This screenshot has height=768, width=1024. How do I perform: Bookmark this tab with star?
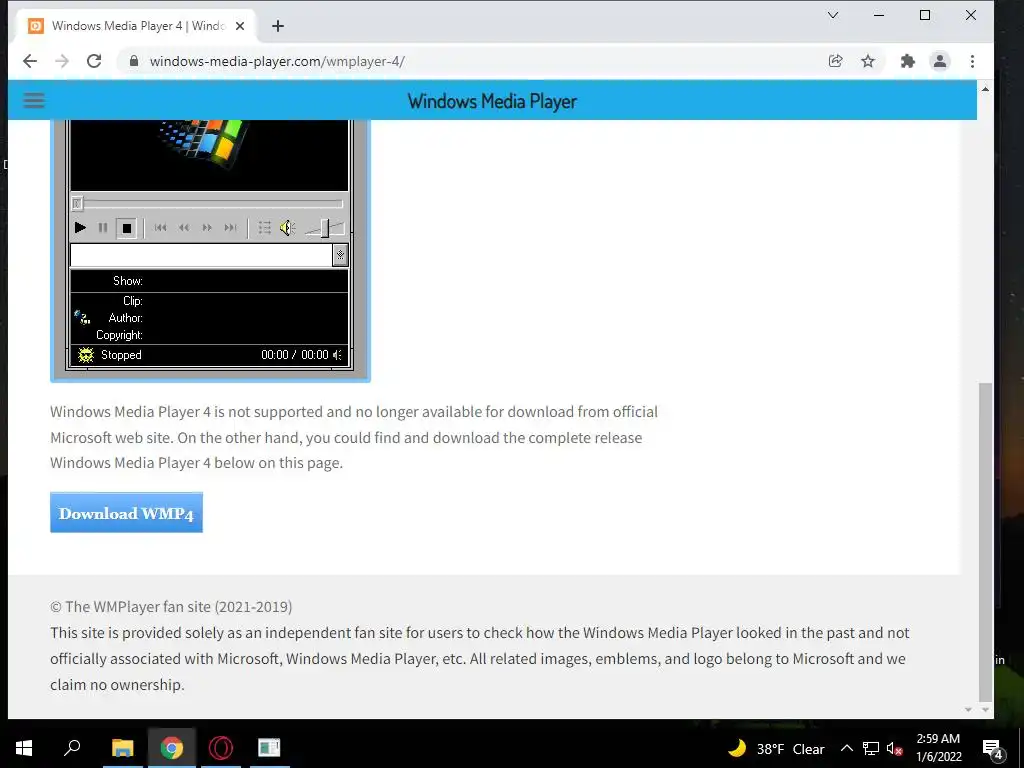[868, 61]
